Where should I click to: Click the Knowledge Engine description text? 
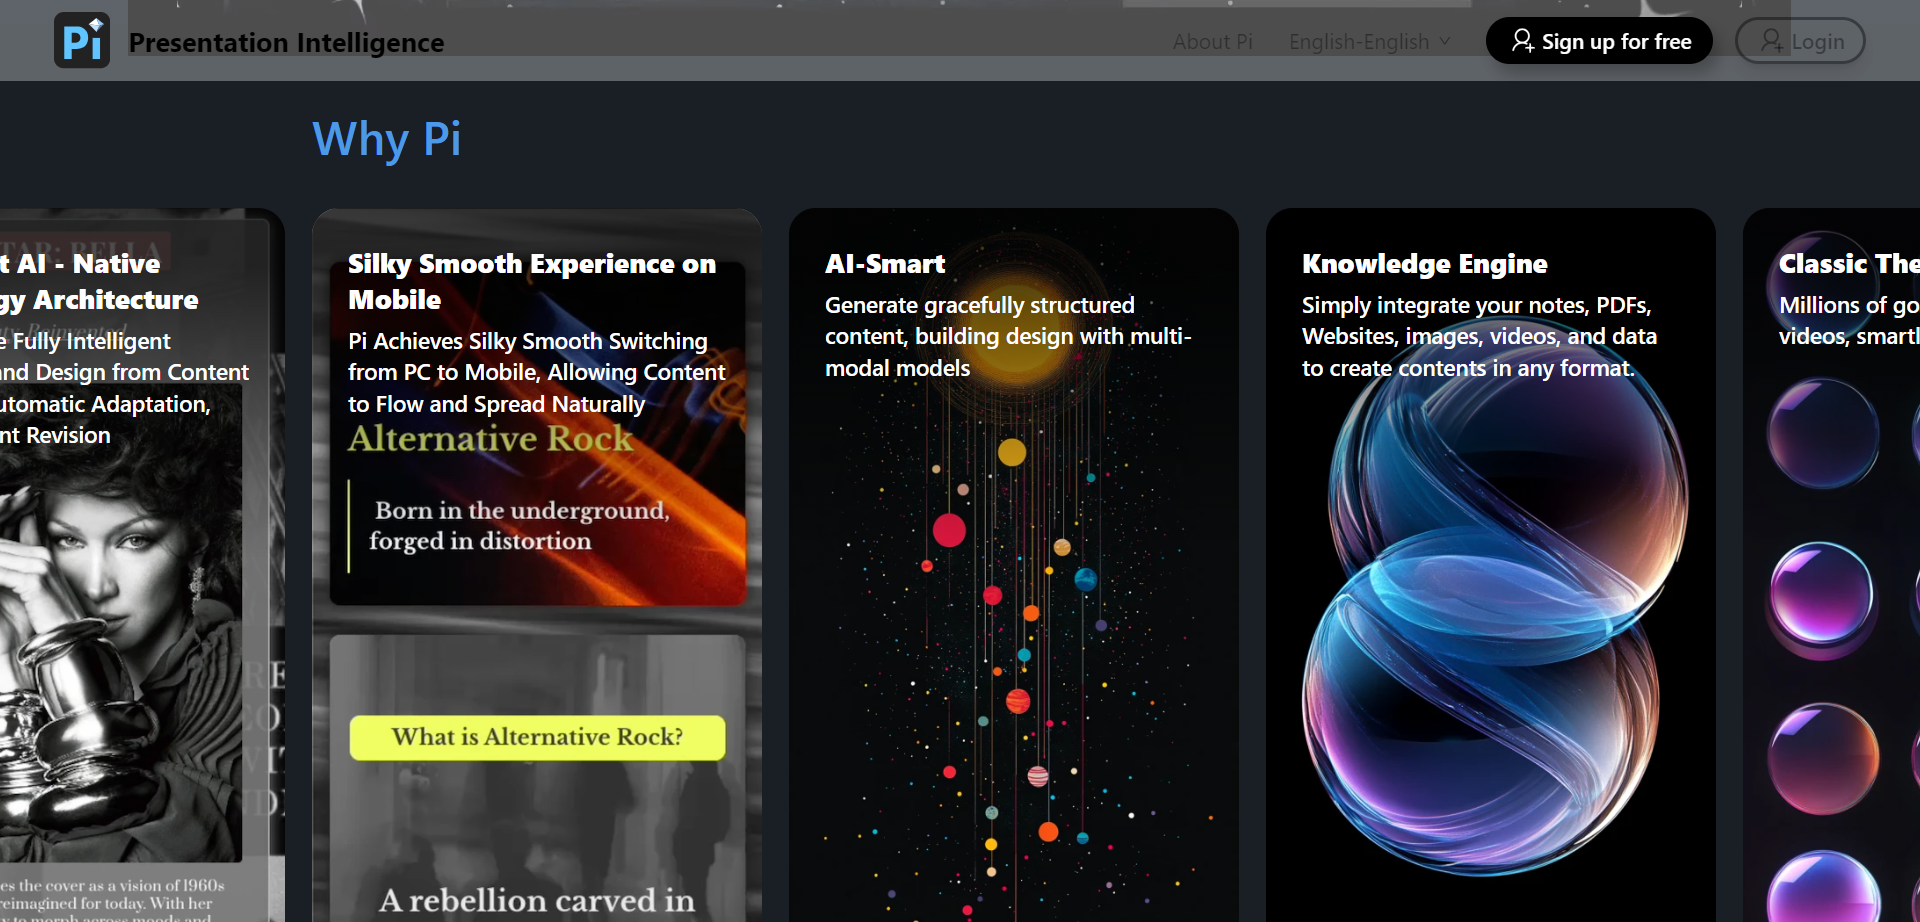click(1479, 336)
